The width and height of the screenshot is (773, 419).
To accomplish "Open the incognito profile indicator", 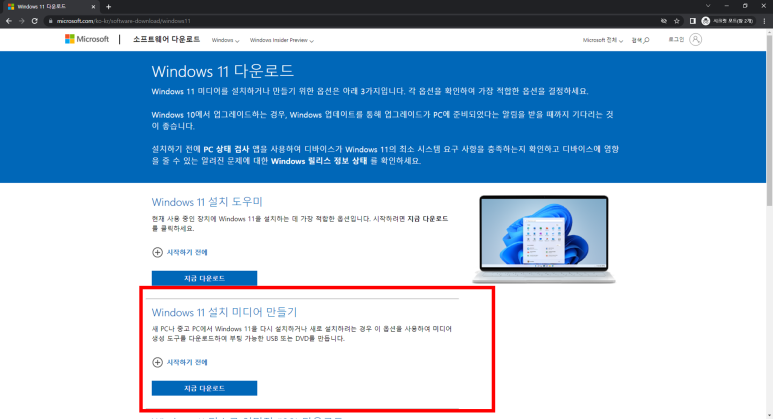I will (x=728, y=21).
